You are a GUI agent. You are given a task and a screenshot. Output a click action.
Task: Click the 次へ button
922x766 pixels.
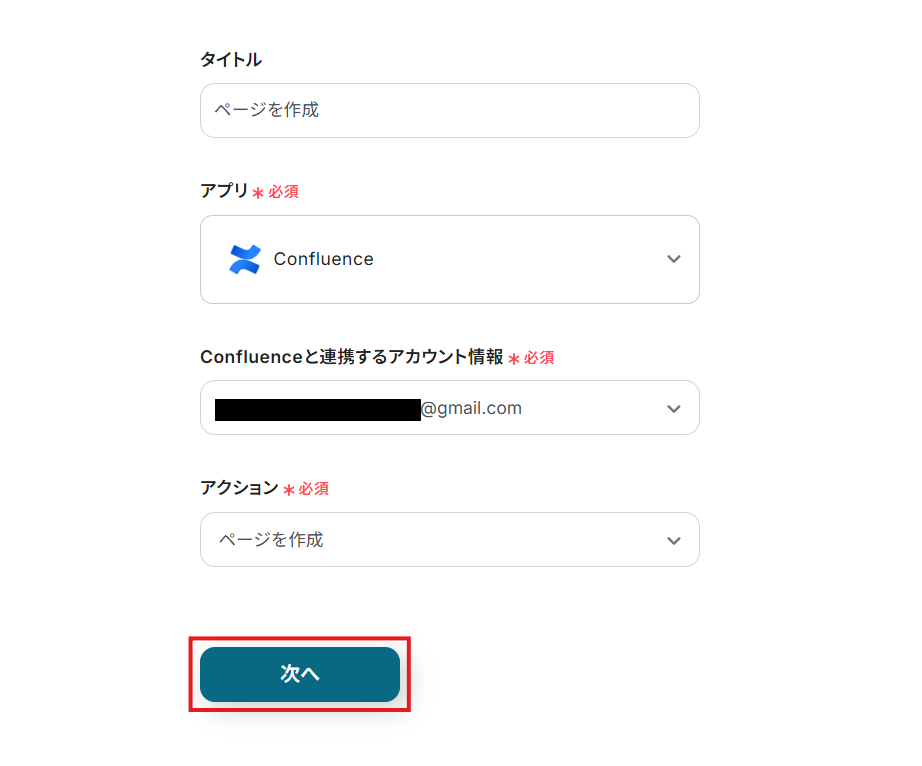[x=300, y=674]
